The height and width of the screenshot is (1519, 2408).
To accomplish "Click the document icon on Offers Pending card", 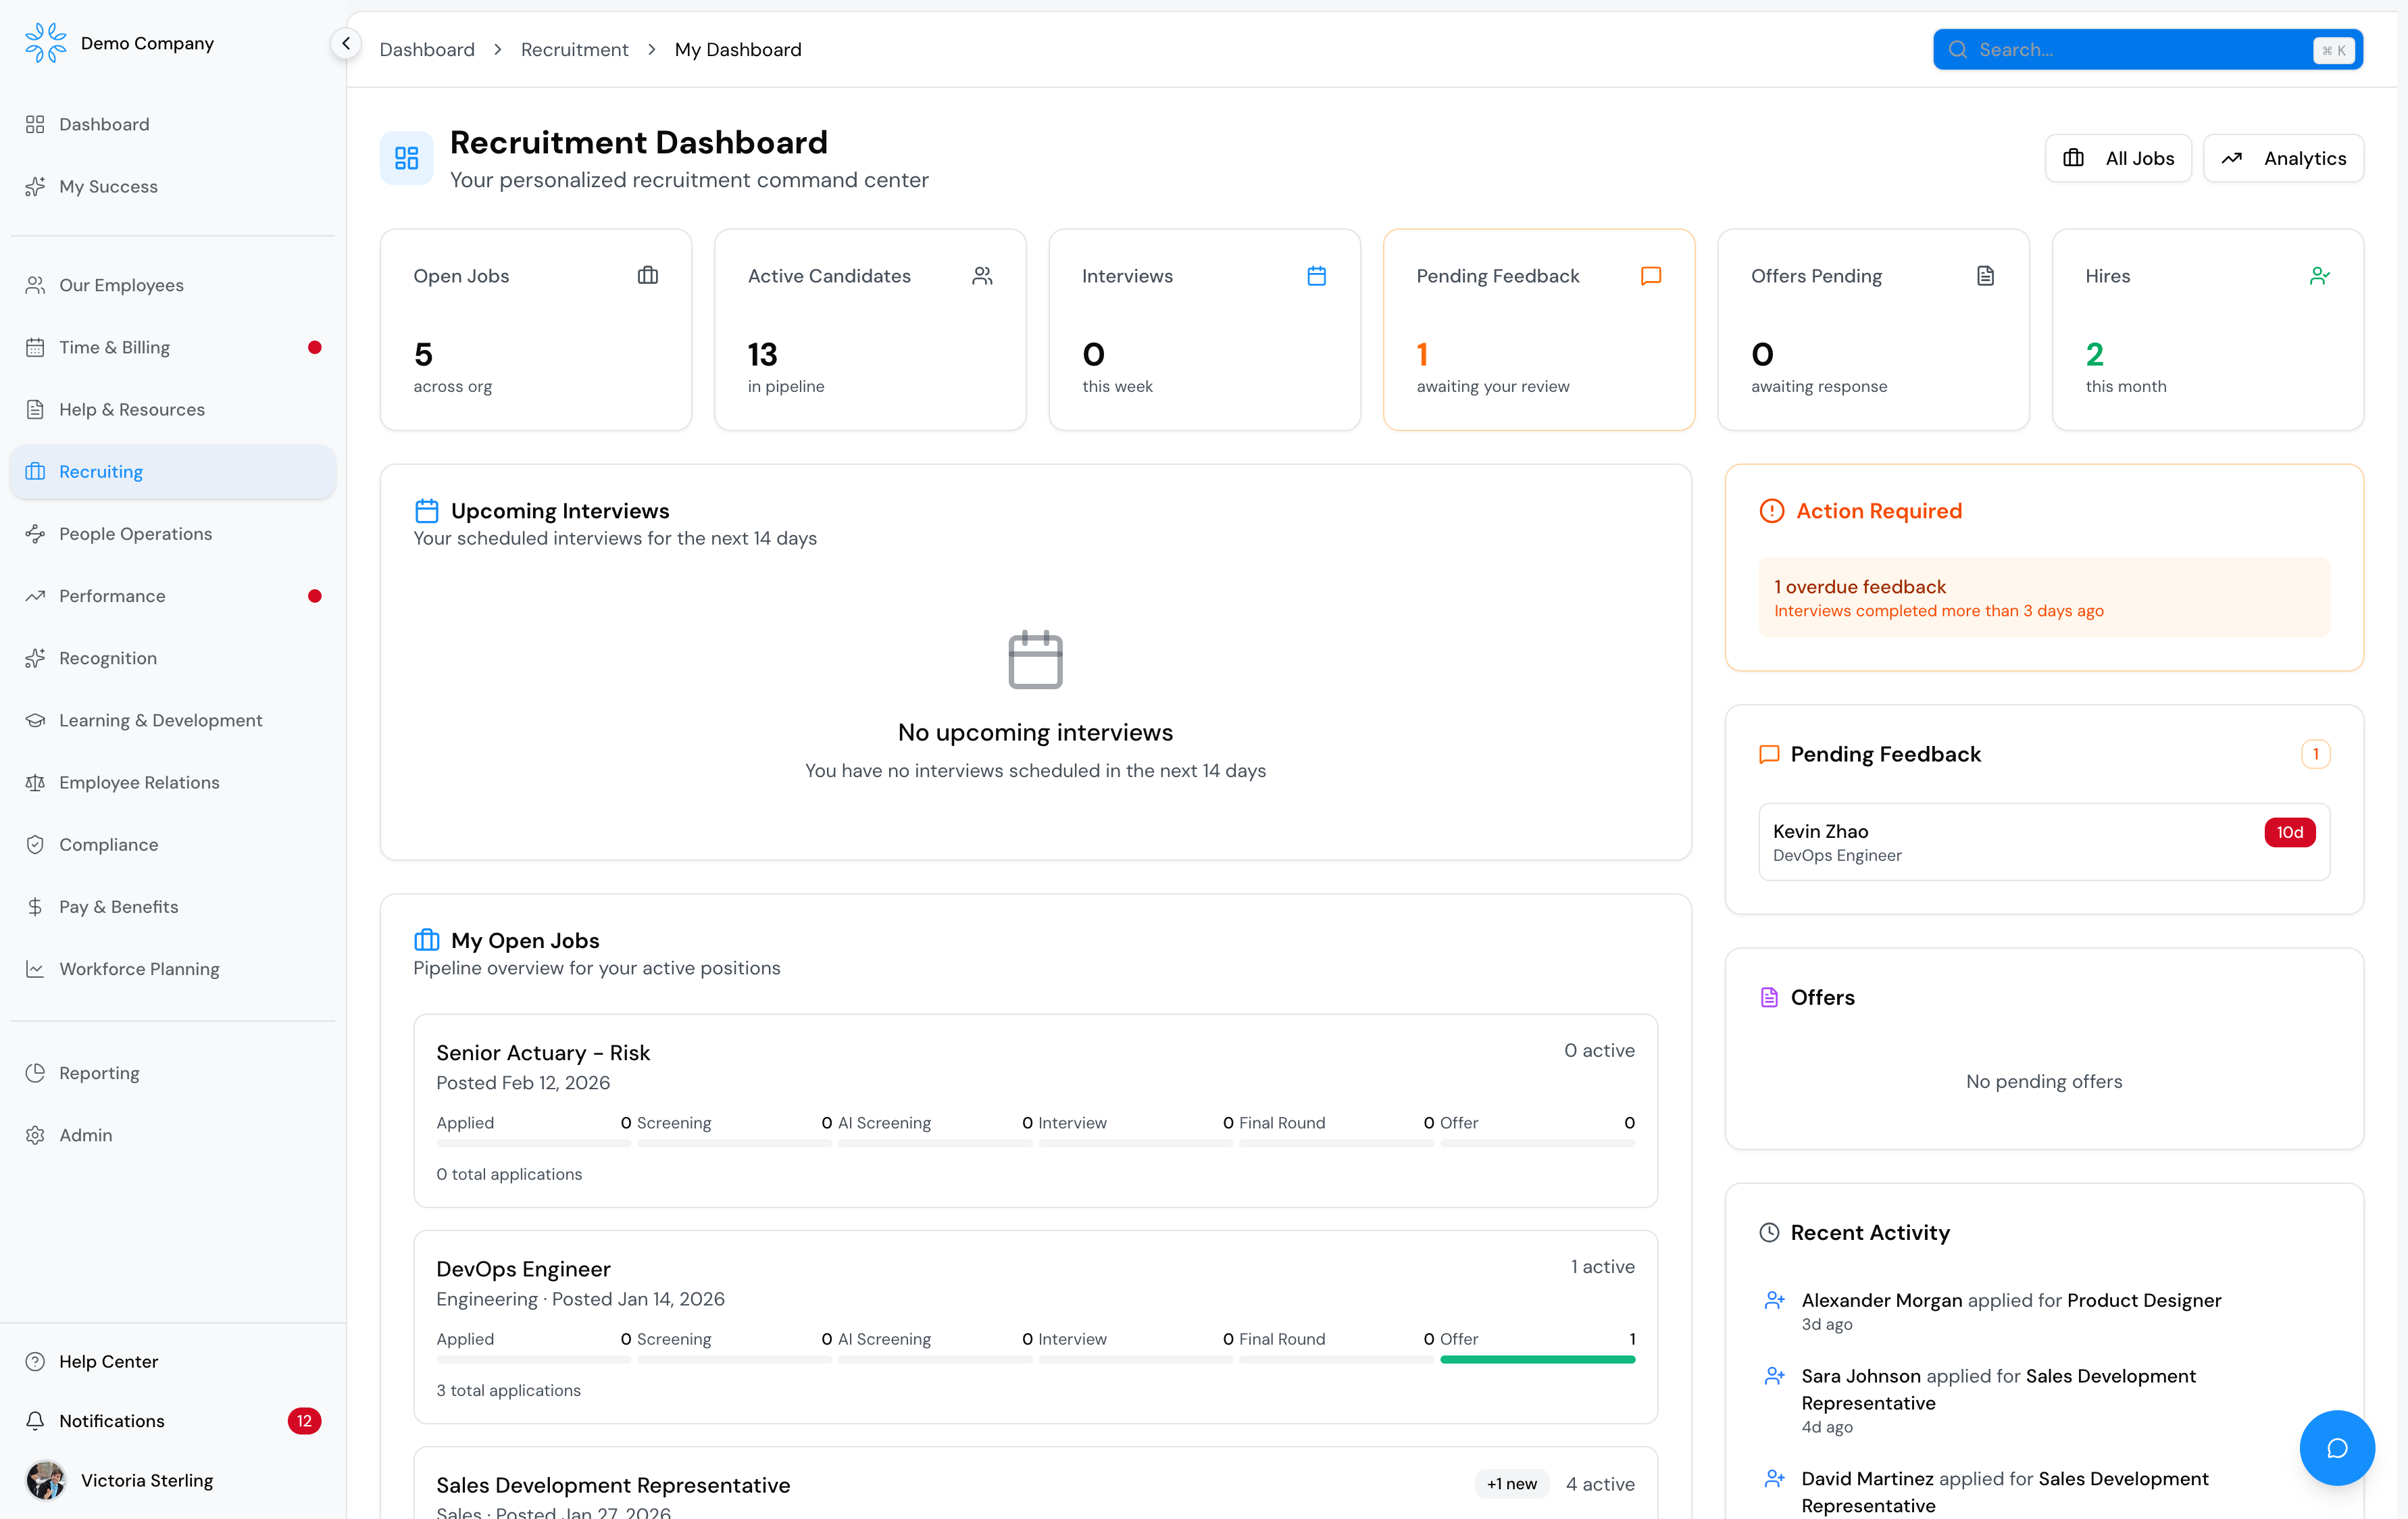I will tap(1985, 275).
